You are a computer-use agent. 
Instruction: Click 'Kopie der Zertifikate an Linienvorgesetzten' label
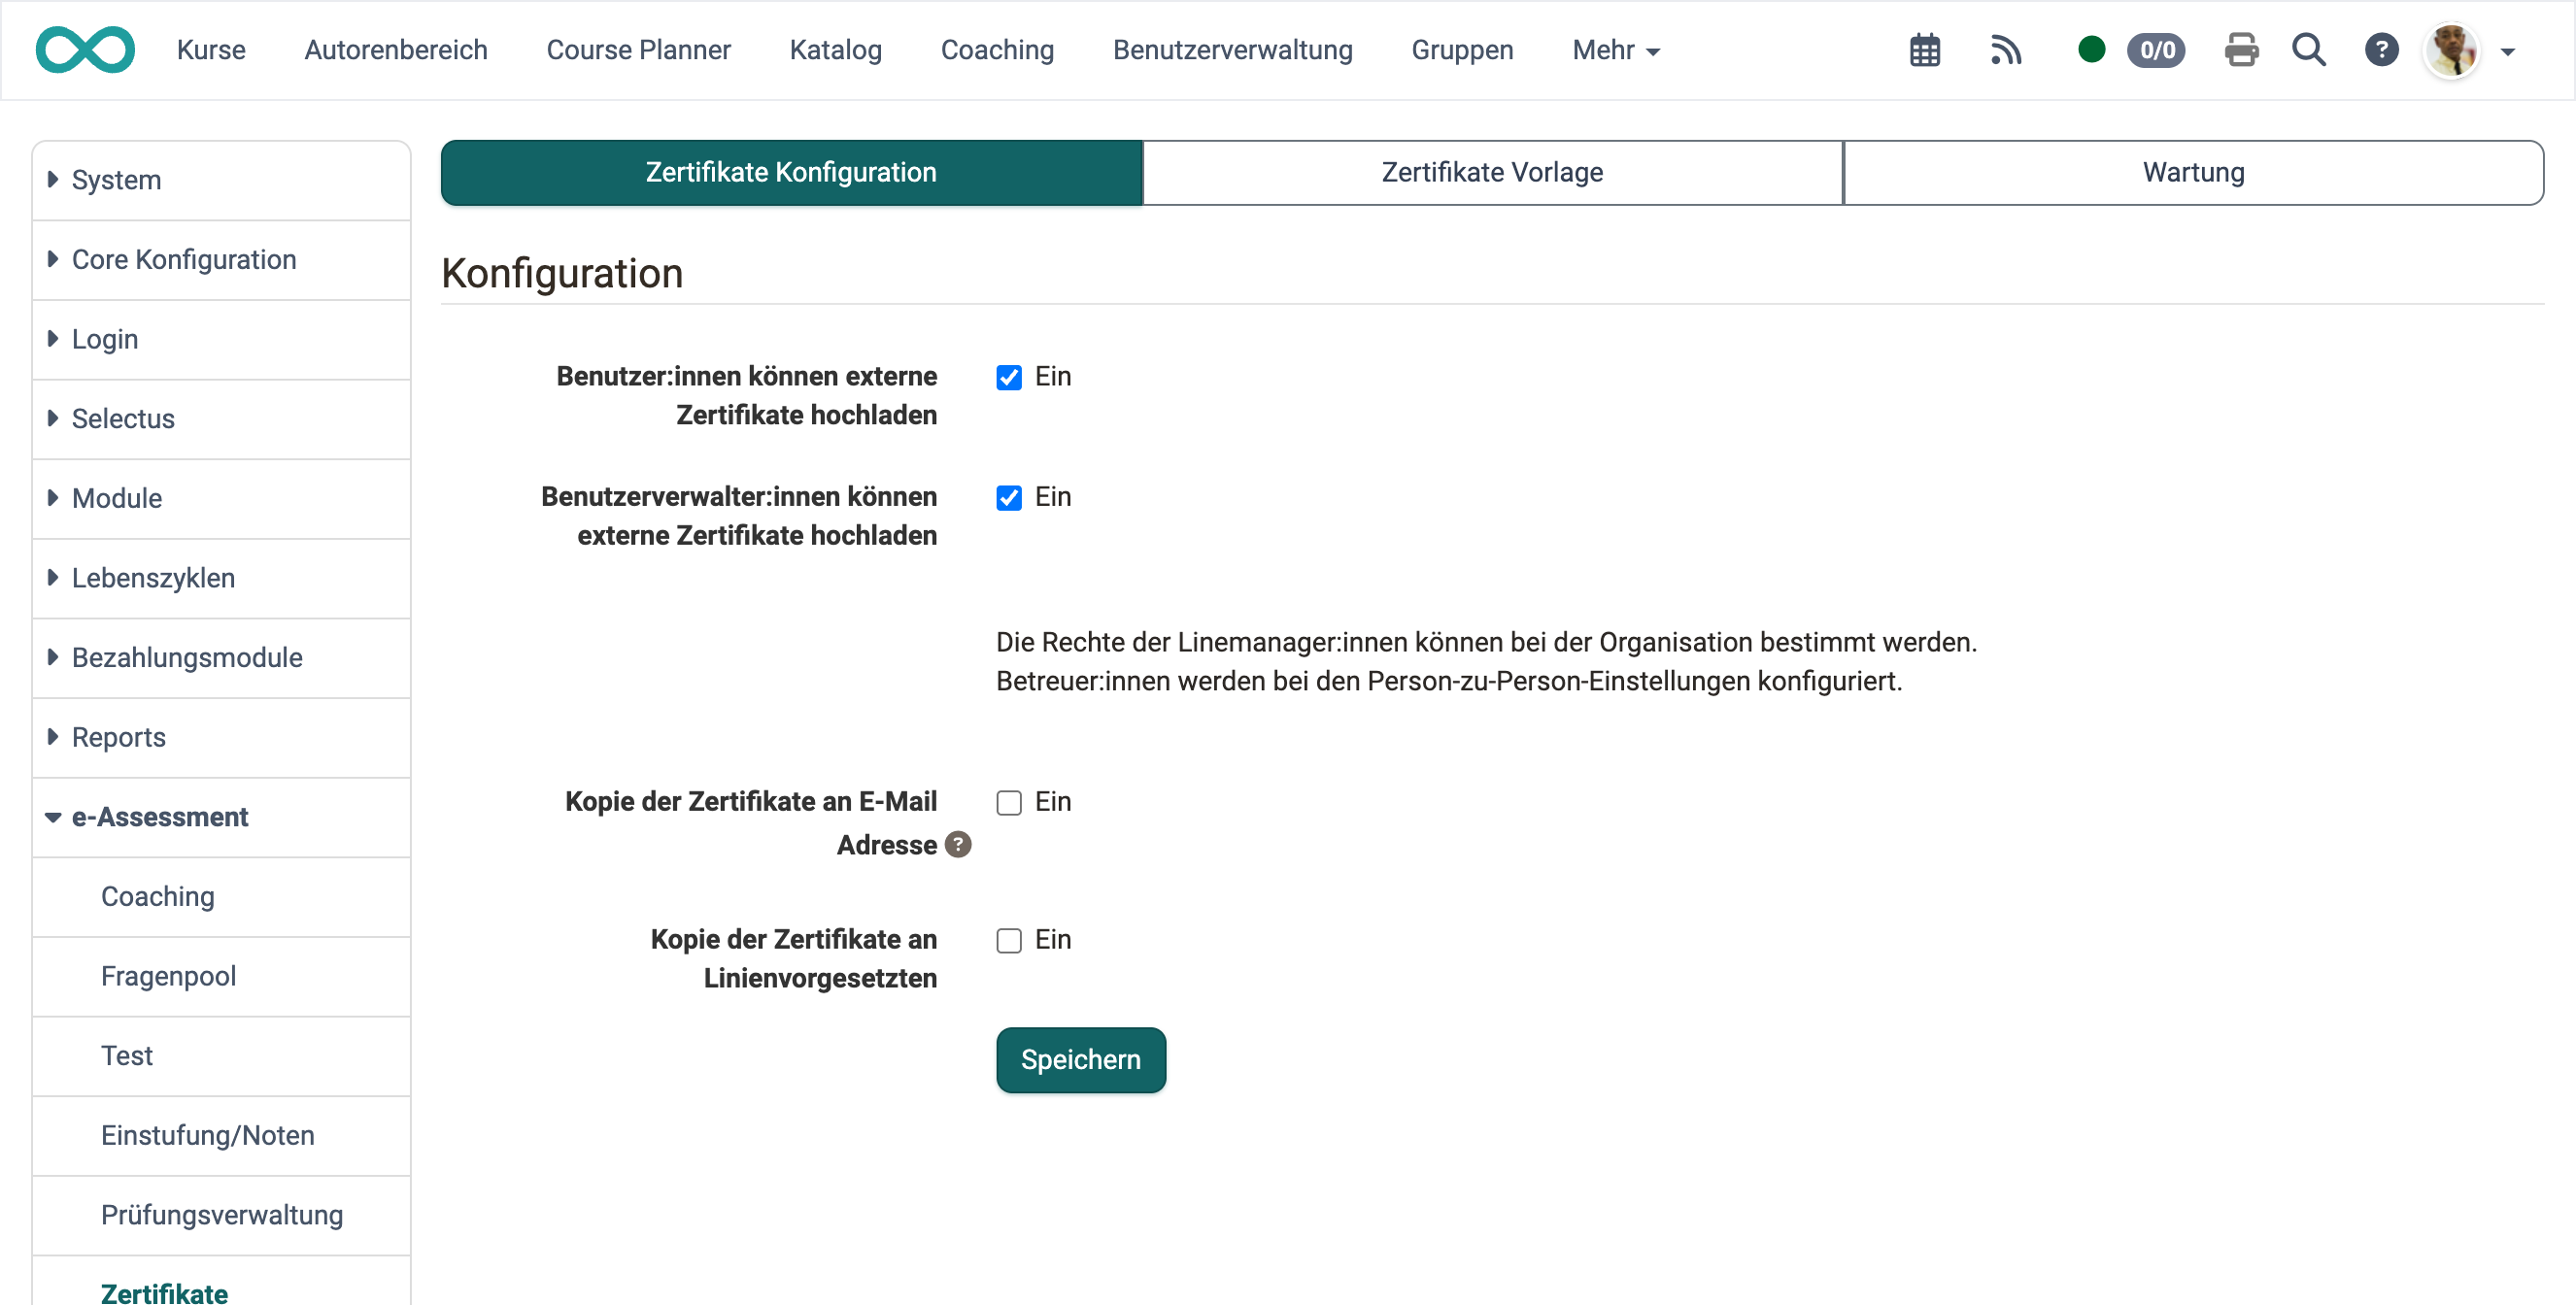[794, 958]
